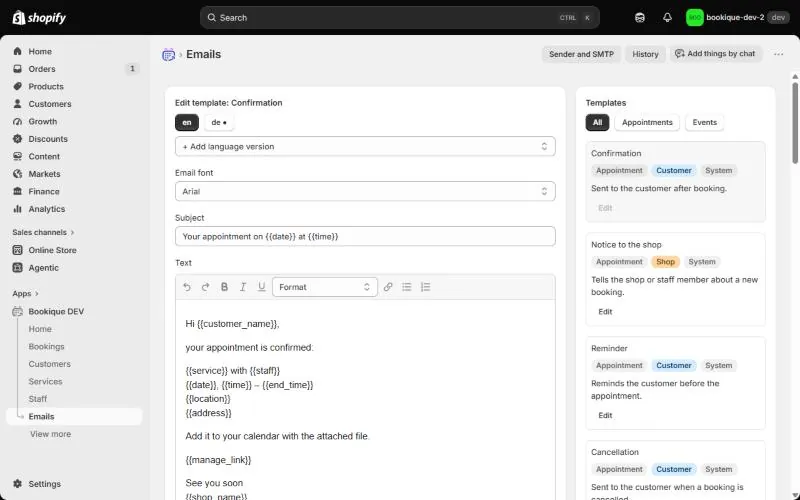Click the Shop tag on Notice template
Image resolution: width=800 pixels, height=500 pixels.
tap(665, 262)
